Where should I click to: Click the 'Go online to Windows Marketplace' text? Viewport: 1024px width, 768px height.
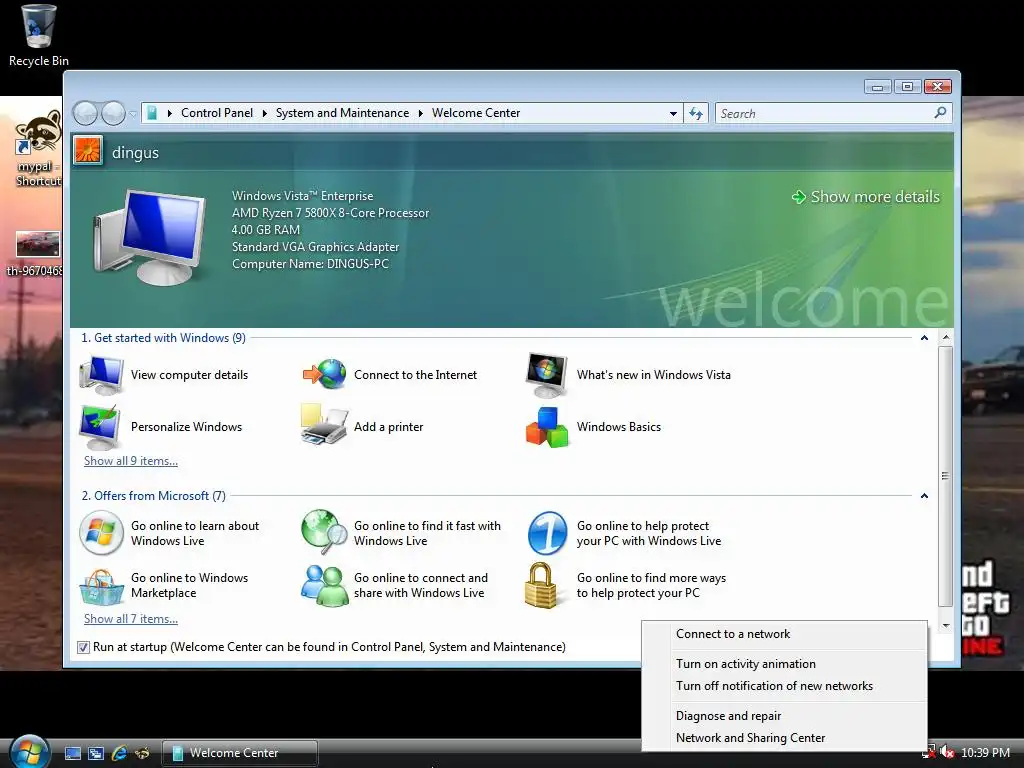point(189,585)
